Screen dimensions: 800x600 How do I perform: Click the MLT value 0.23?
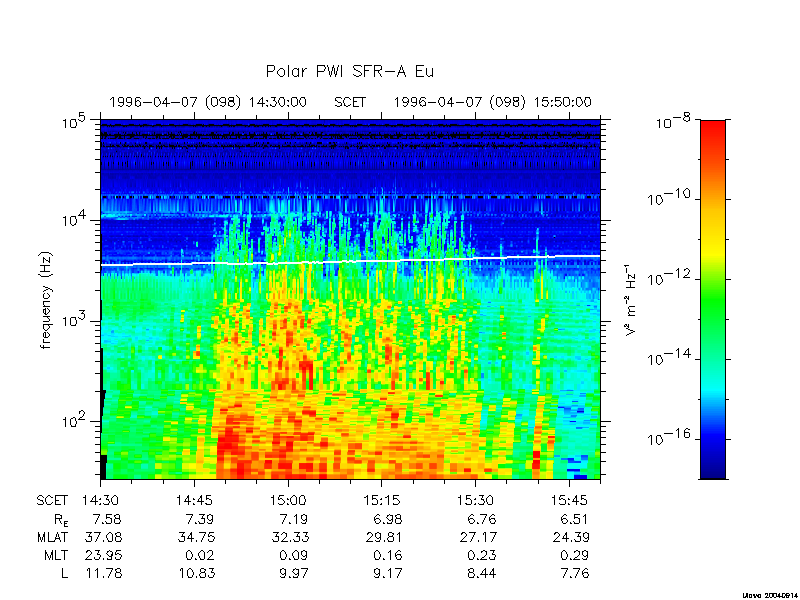pyautogui.click(x=481, y=555)
